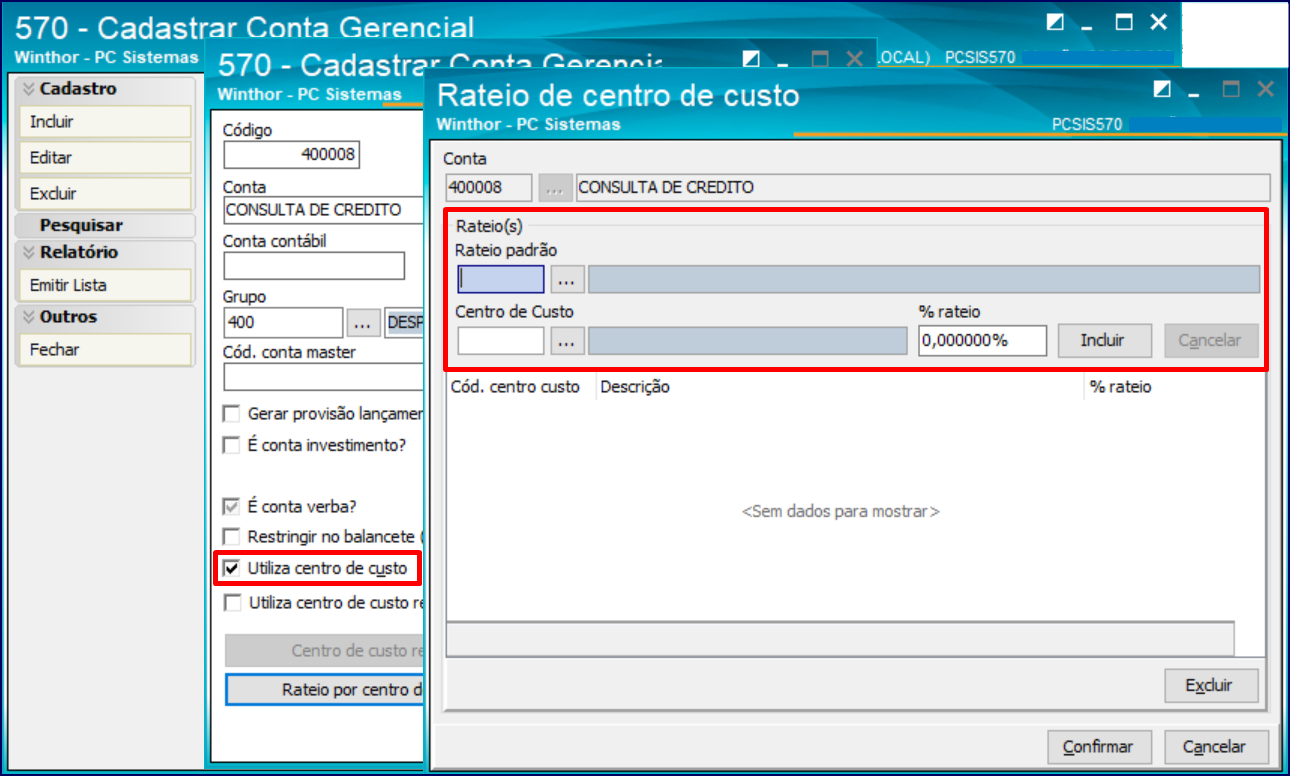Collapse the Outros section header
Image resolution: width=1290 pixels, height=776 pixels.
tap(105, 317)
